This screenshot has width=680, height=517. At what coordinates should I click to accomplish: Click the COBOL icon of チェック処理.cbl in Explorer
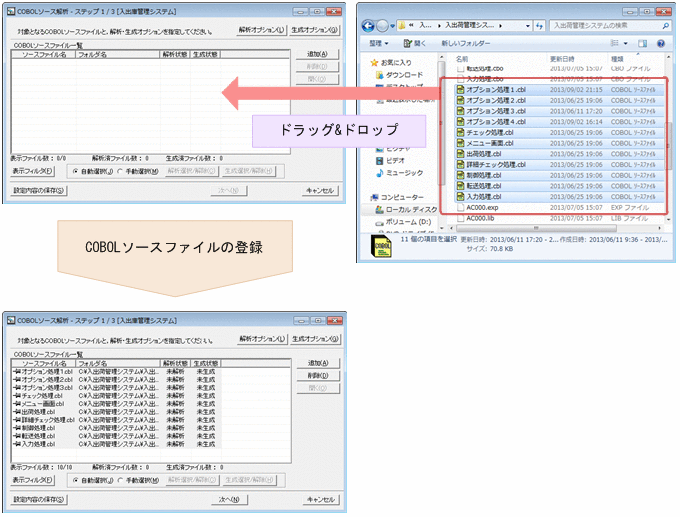coord(460,133)
